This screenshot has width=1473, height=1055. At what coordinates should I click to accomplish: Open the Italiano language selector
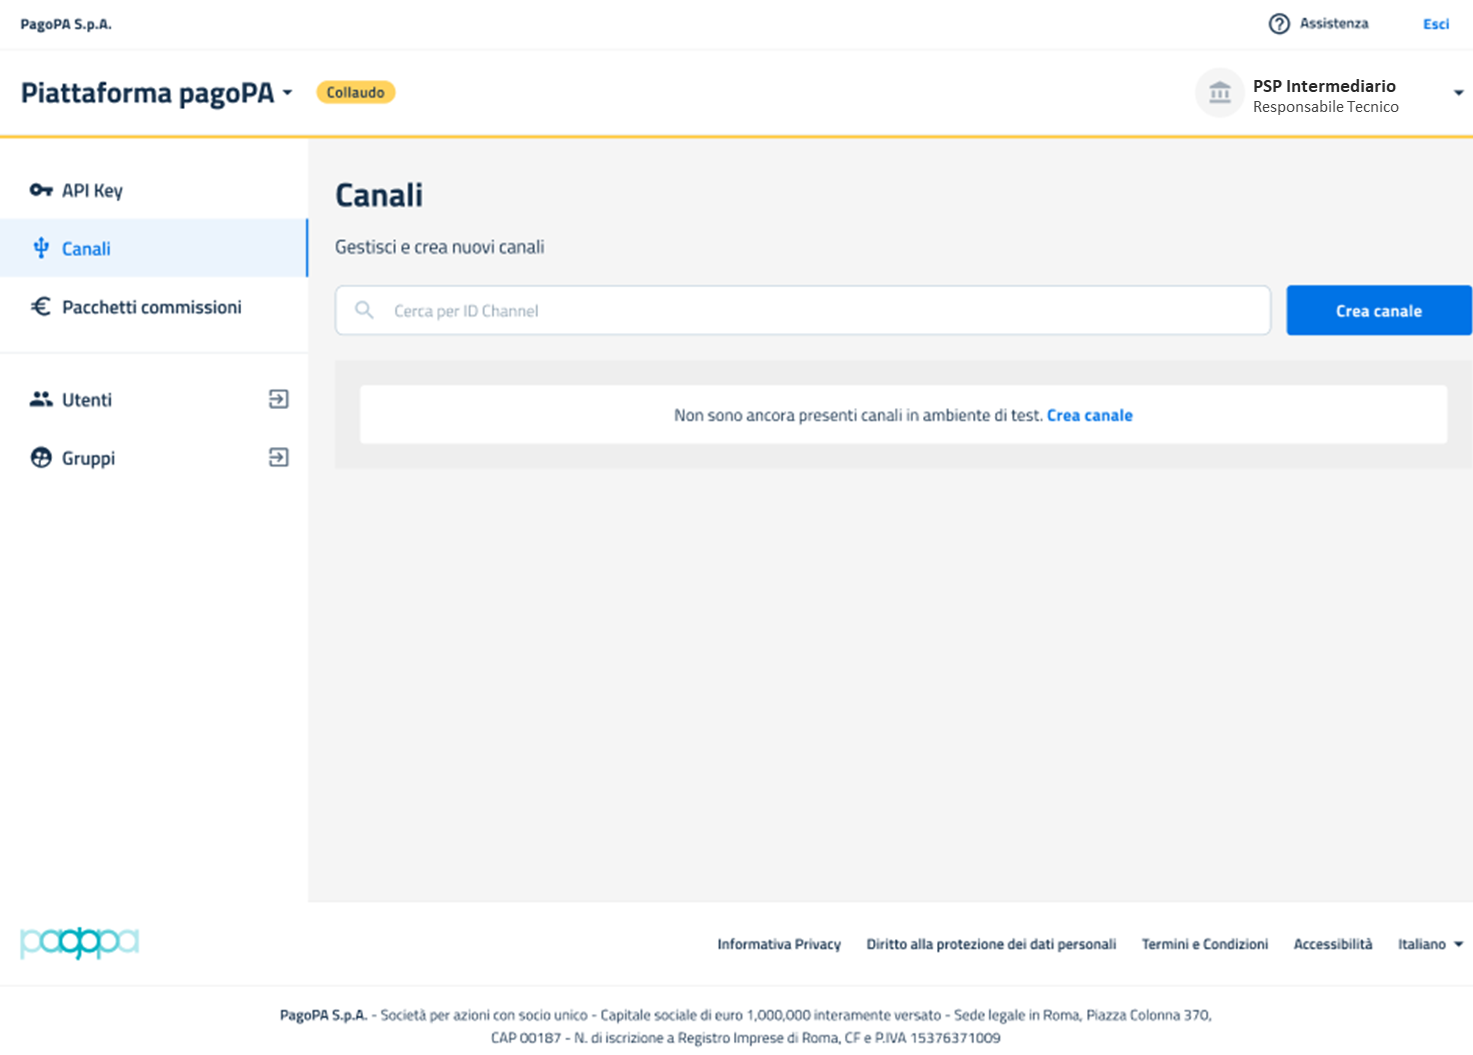pos(1430,944)
